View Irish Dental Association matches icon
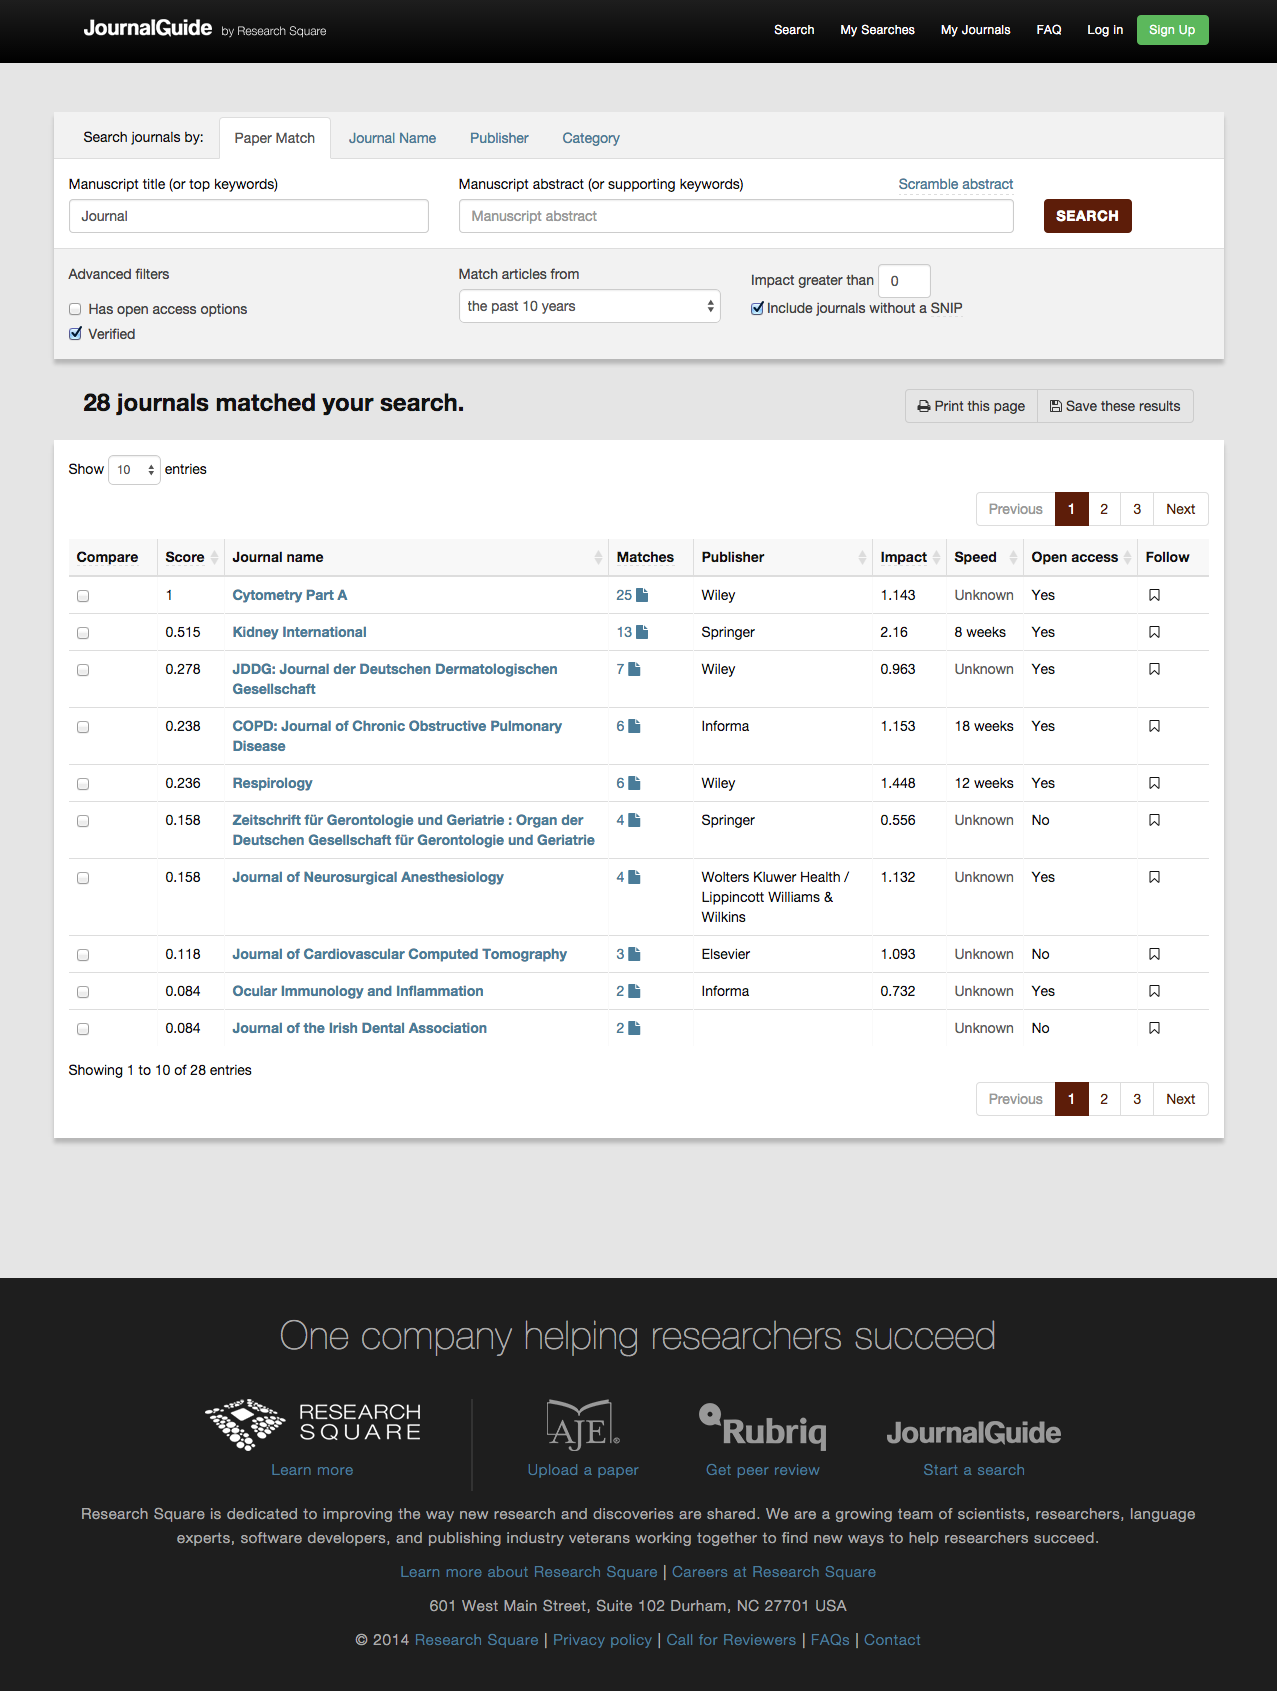 click(x=634, y=1028)
